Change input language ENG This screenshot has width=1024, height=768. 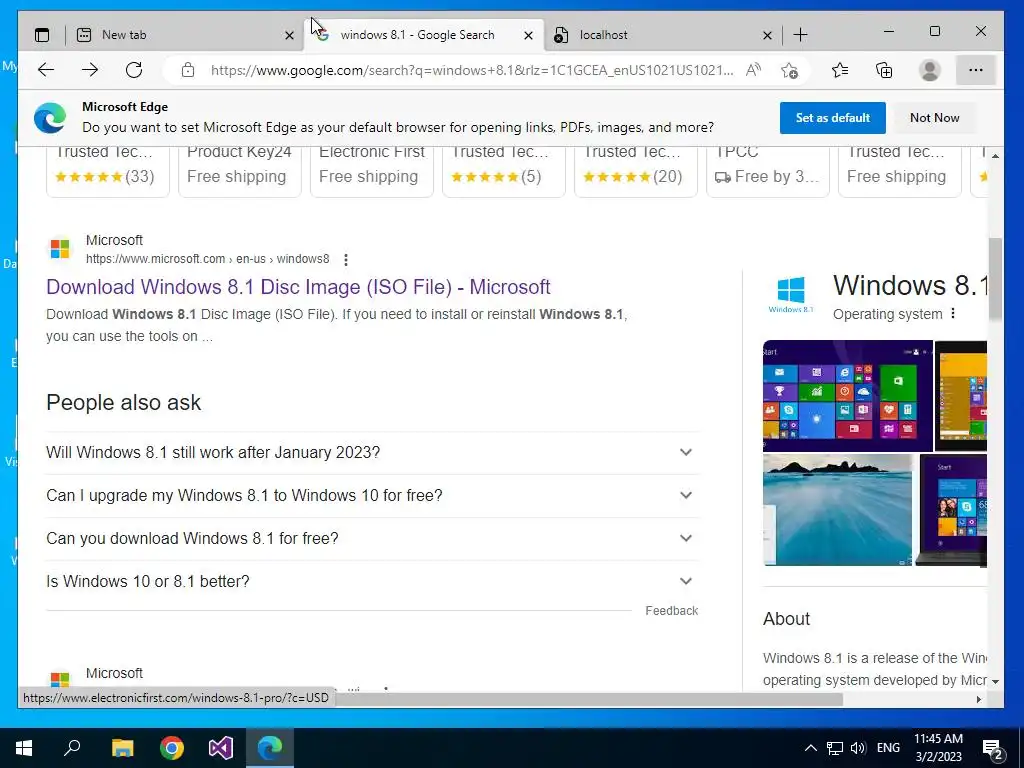click(x=888, y=748)
